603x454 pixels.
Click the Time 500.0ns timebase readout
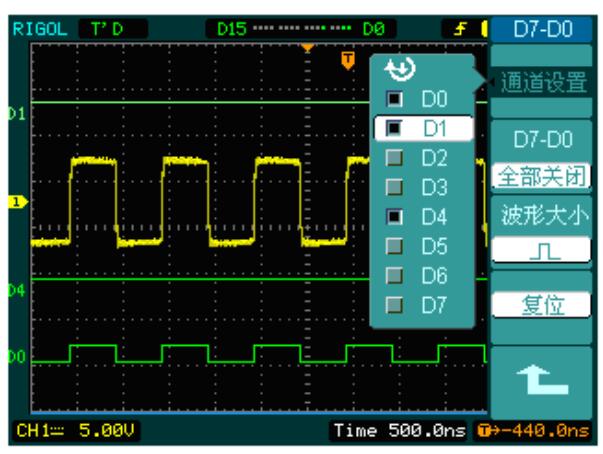[x=411, y=431]
